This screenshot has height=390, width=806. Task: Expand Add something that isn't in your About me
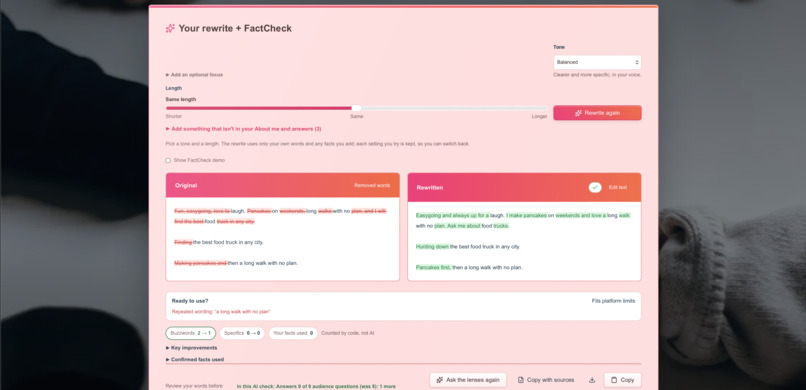pos(244,129)
